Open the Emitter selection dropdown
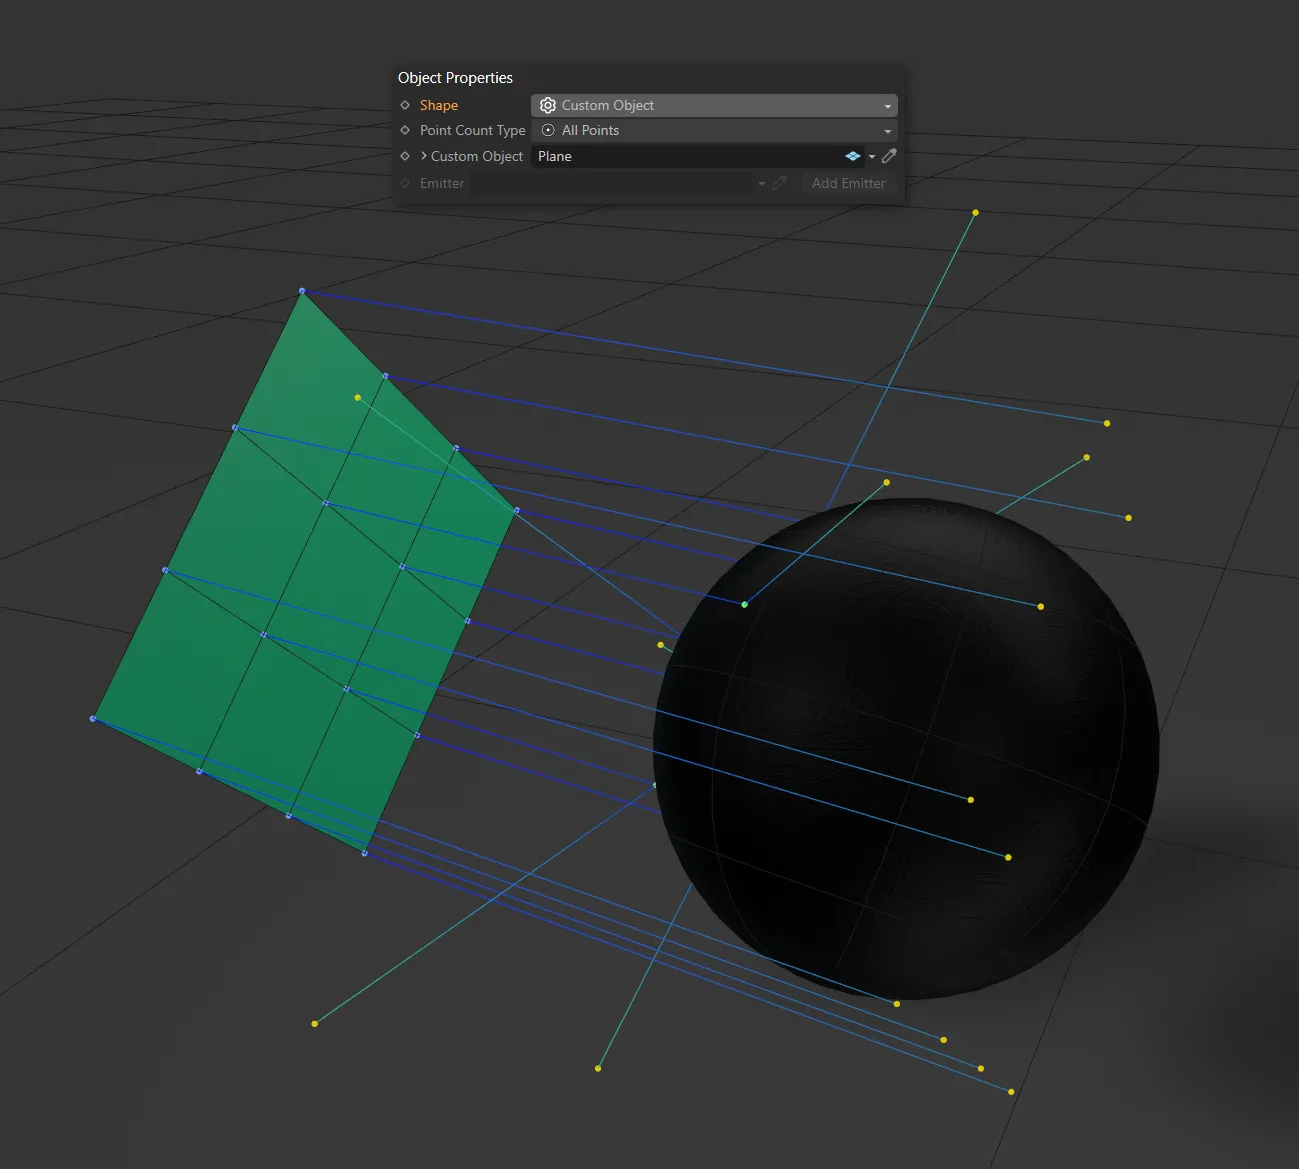 762,183
